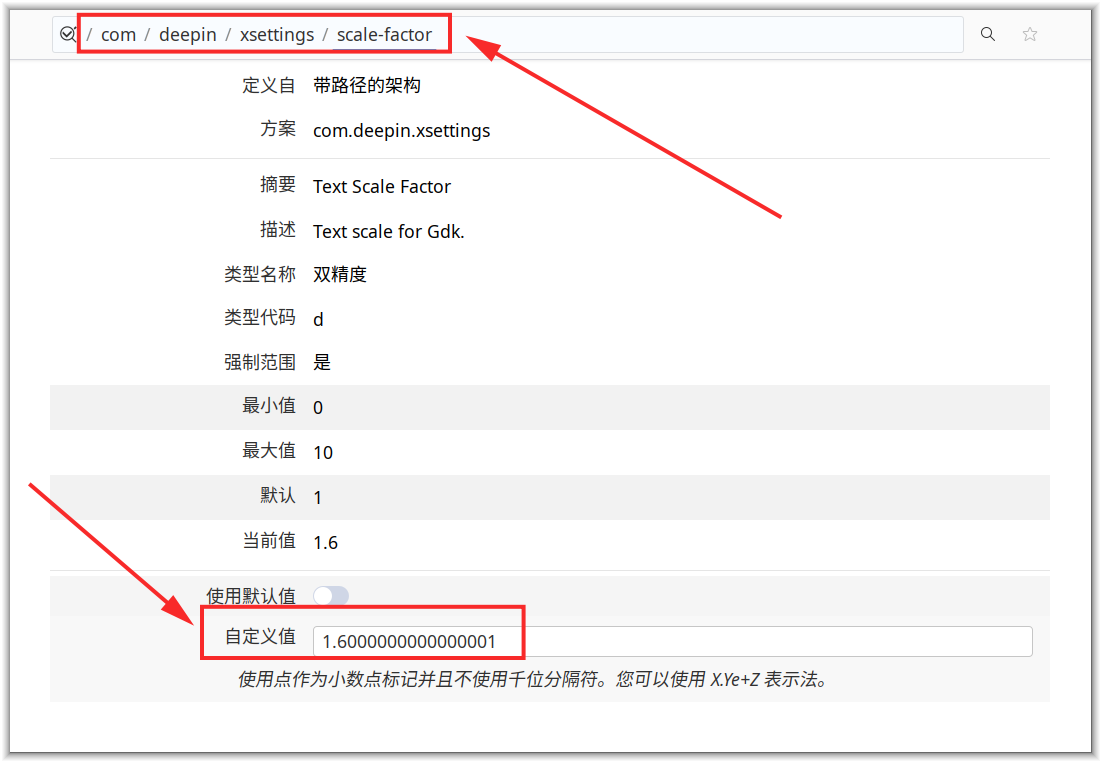This screenshot has width=1101, height=762.
Task: Click the star to add scale-factor to favorites
Action: (x=1029, y=33)
